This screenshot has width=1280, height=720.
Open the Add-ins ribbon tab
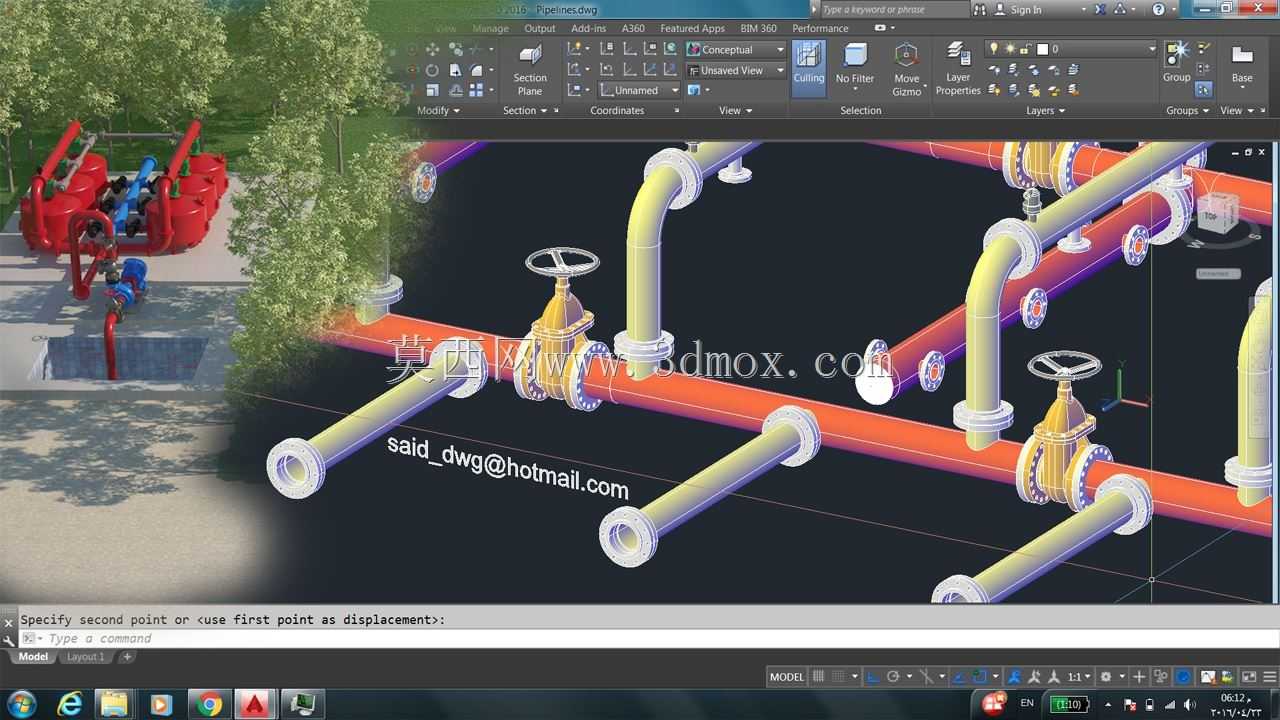coord(588,28)
